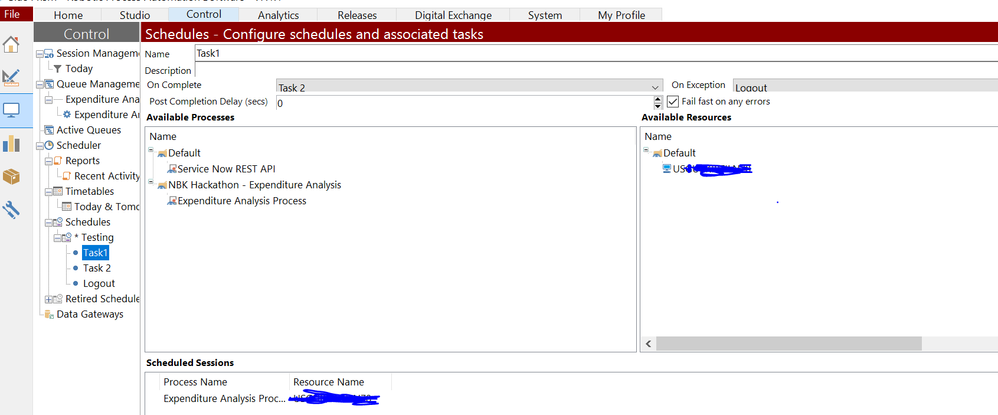
Task: Open the On Exception Logout dropdown
Action: [865, 87]
